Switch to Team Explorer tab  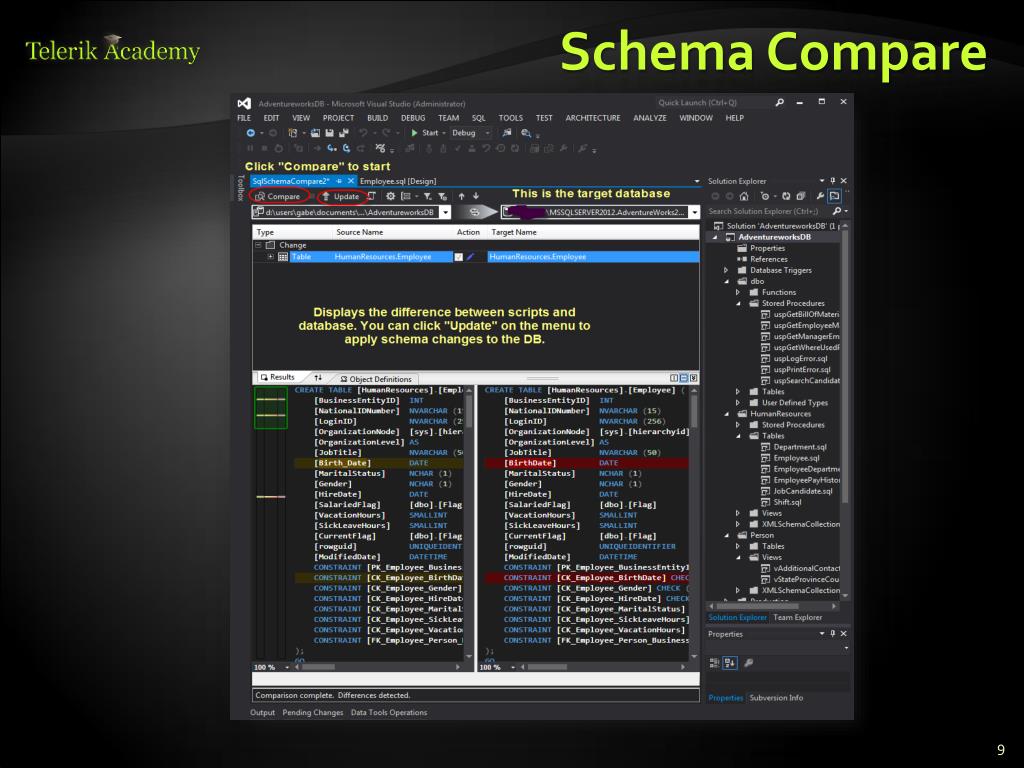[x=797, y=617]
